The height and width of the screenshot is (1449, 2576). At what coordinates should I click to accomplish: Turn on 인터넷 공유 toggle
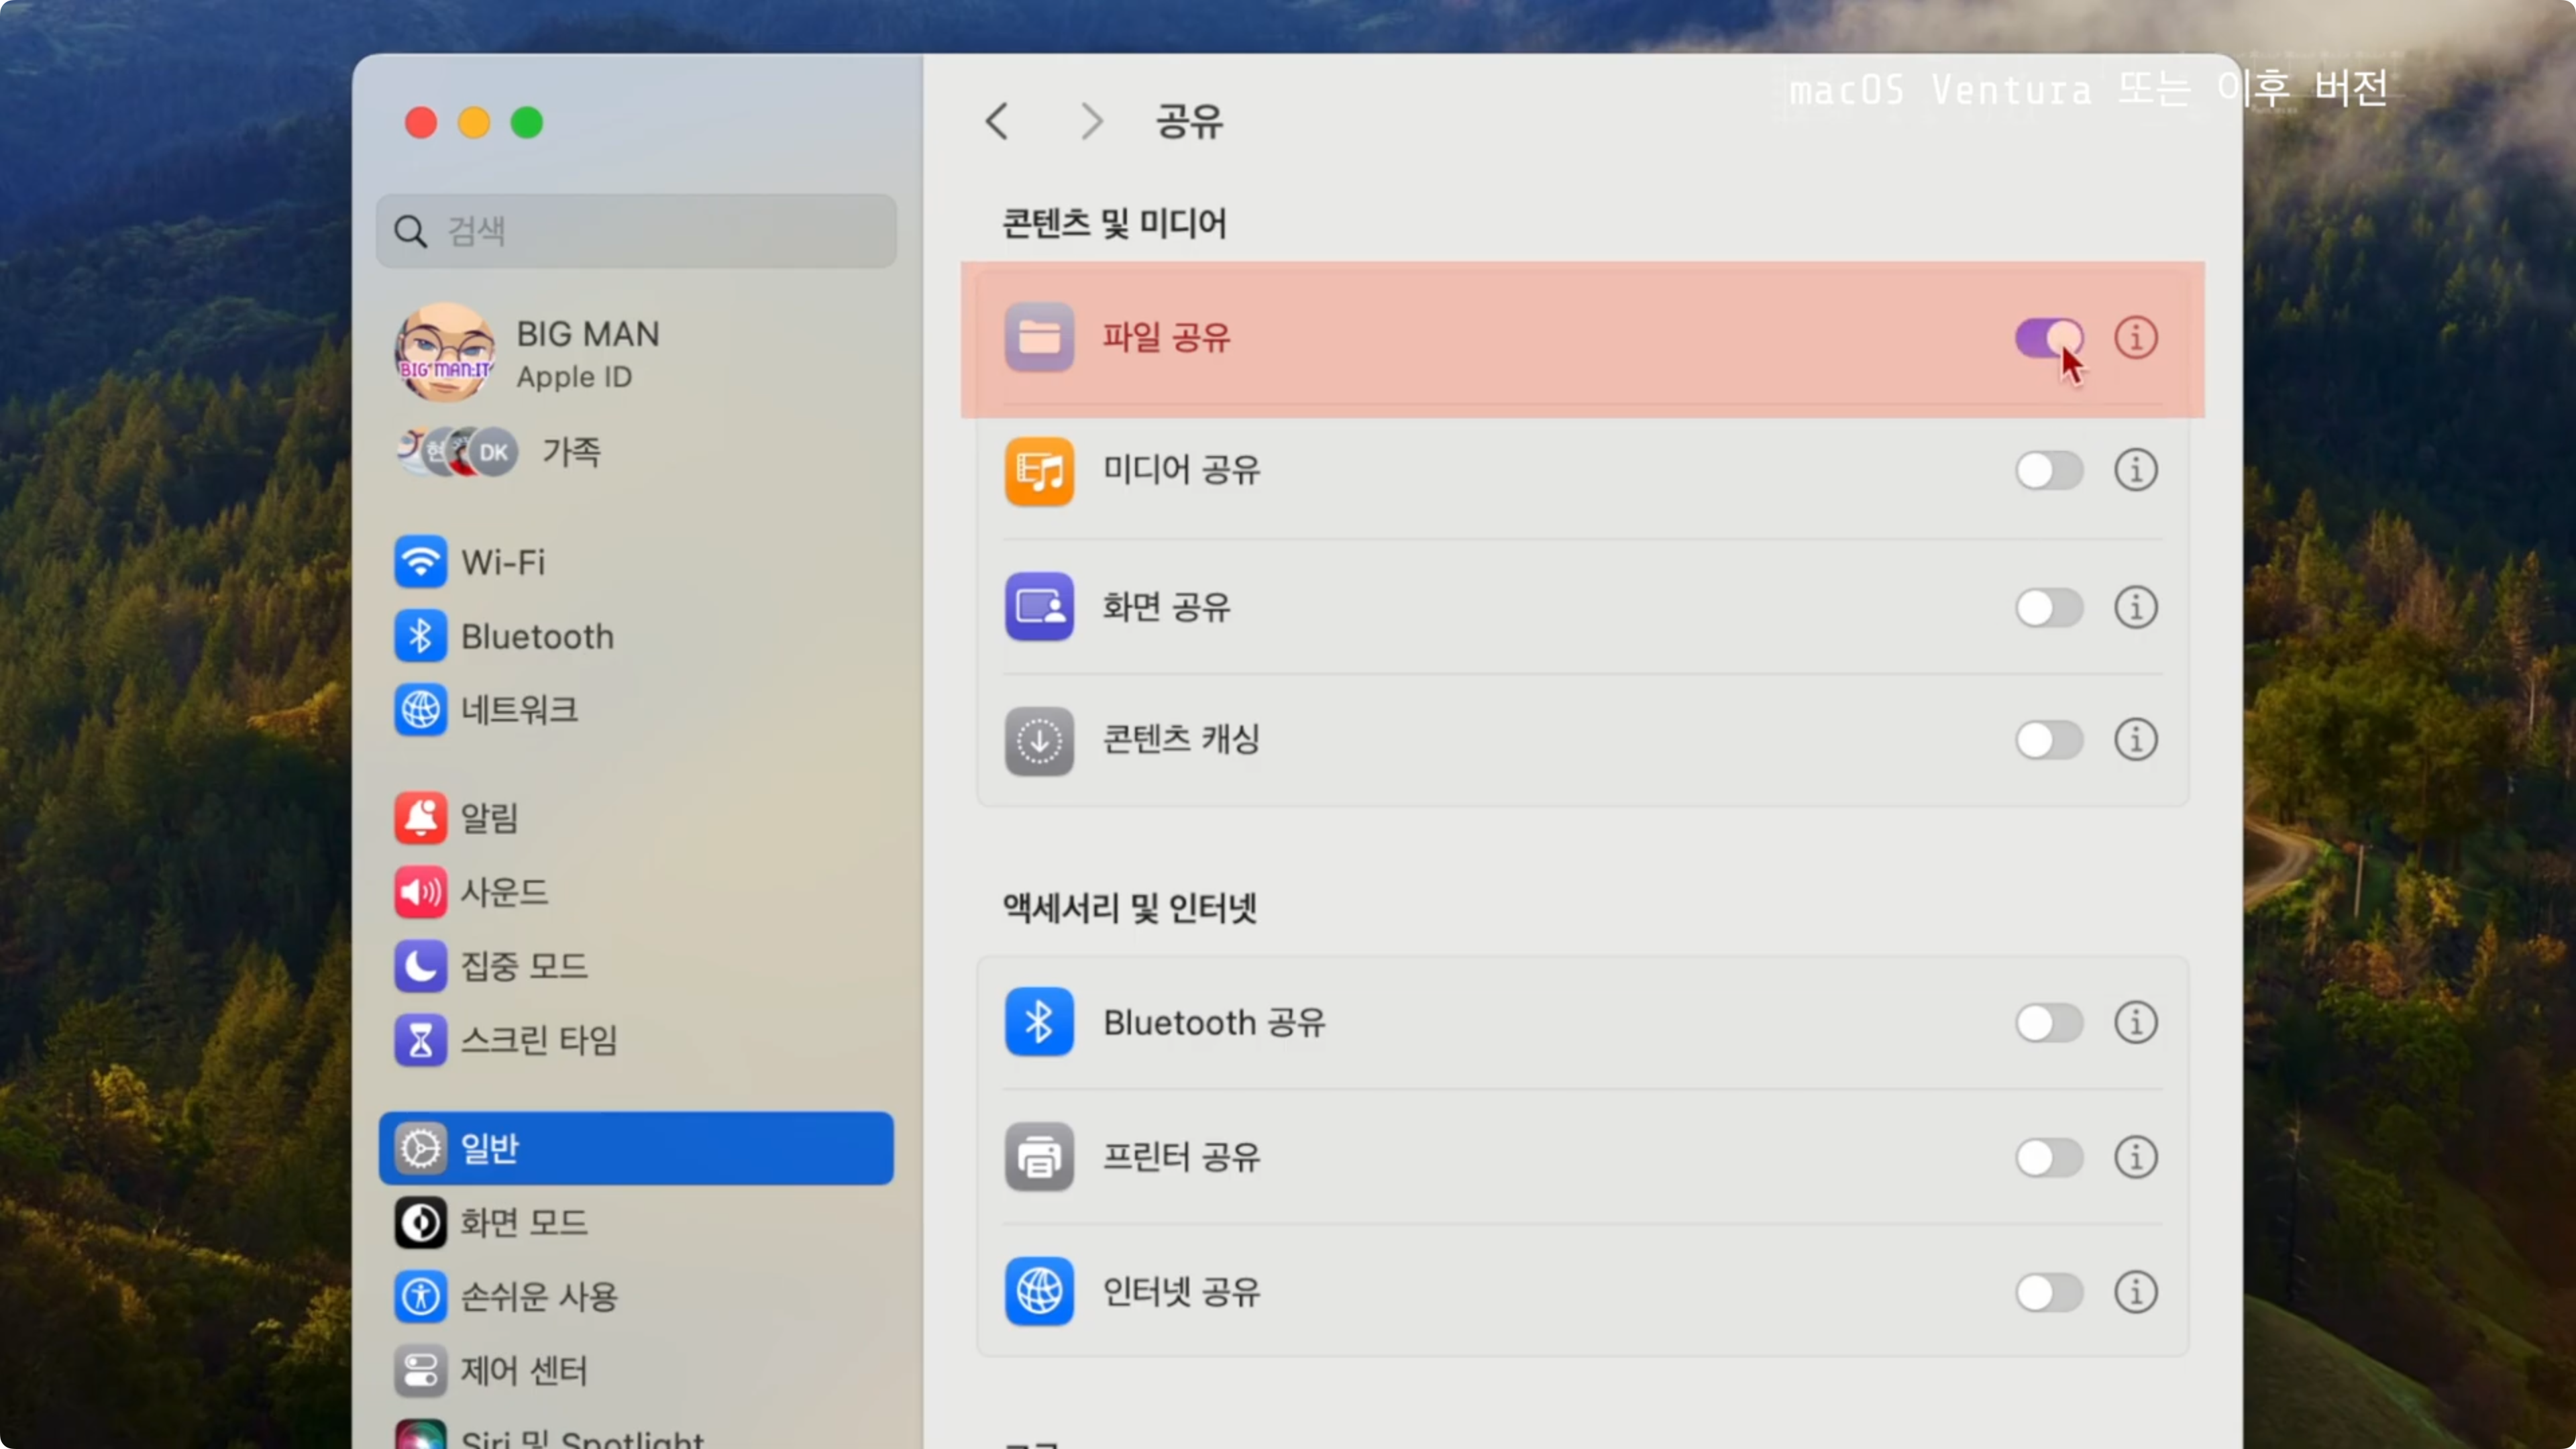pos(2048,1292)
